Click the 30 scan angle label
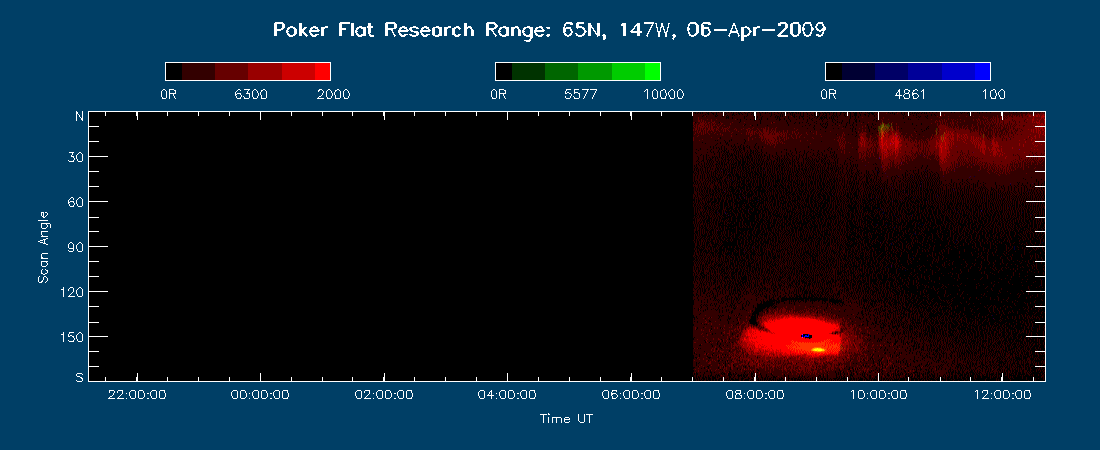This screenshot has height=450, width=1100. (x=74, y=157)
